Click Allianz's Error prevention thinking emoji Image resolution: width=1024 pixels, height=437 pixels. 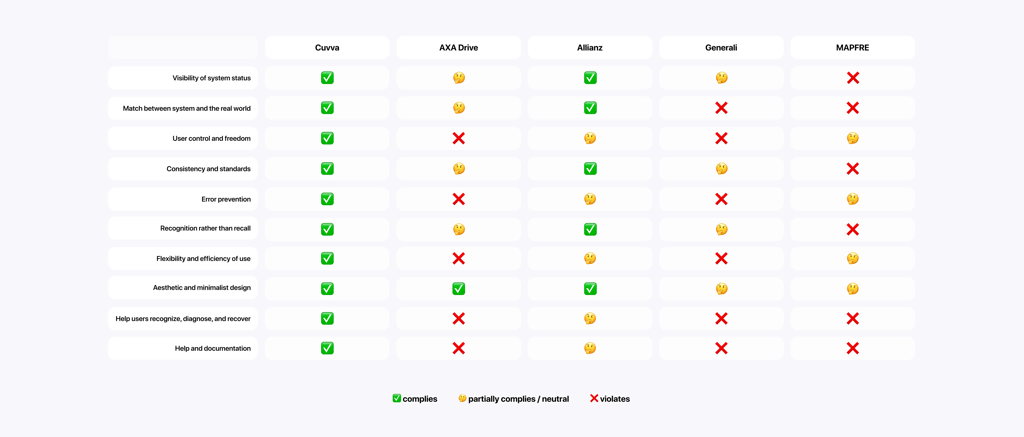point(590,199)
